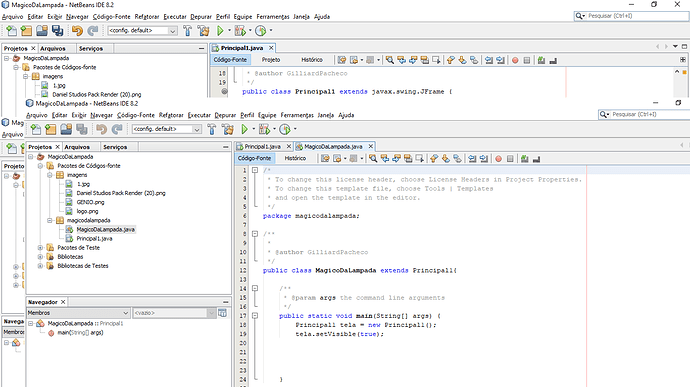Collapse the magicodalampada package node

click(50, 220)
